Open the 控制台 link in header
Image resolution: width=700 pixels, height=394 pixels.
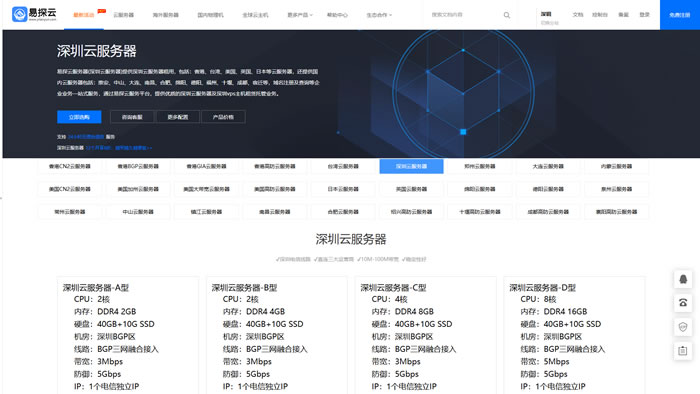[600, 15]
